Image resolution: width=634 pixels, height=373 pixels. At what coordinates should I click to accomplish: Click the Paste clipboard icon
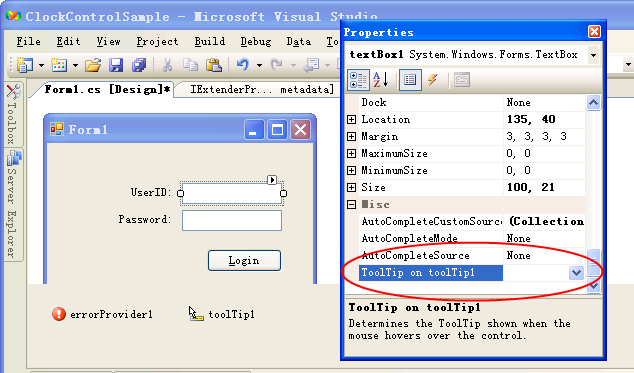pos(213,65)
